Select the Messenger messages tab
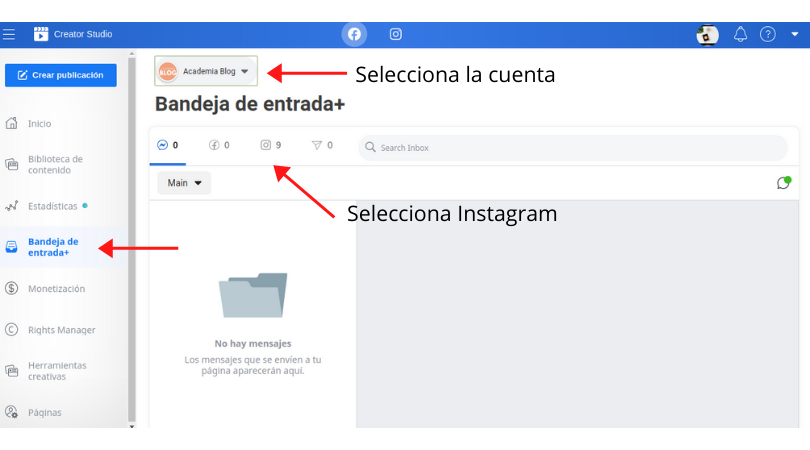The height and width of the screenshot is (450, 810). [167, 145]
